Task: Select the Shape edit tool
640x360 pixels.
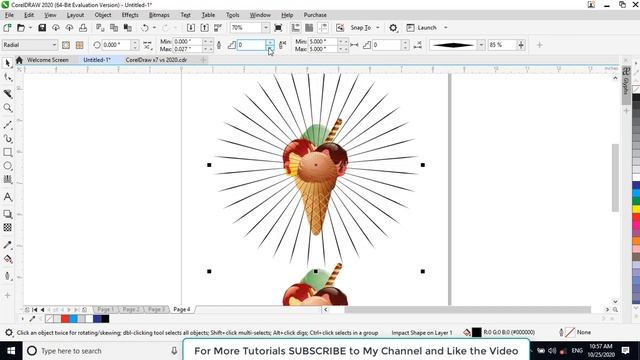Action: click(7, 77)
